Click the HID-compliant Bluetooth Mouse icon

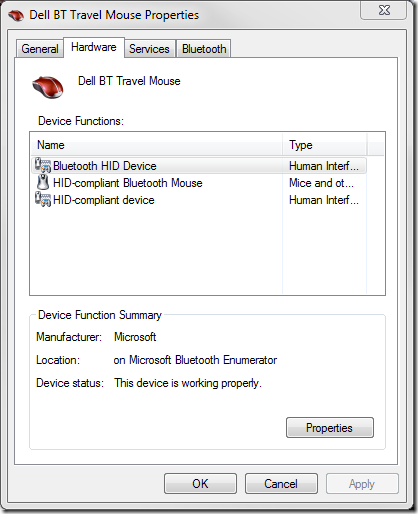point(43,182)
